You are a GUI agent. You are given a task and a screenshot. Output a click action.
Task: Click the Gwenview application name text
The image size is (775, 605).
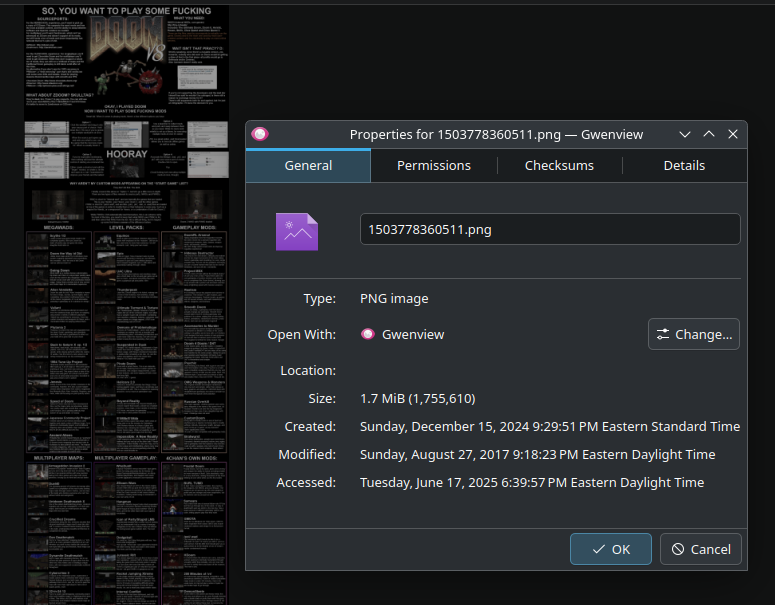(413, 334)
